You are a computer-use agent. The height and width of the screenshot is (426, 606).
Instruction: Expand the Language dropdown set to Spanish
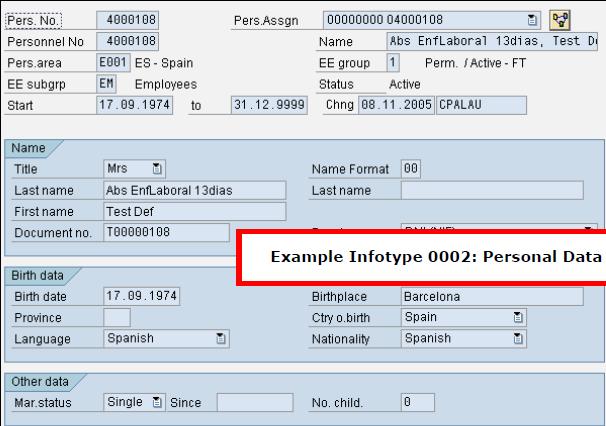pyautogui.click(x=220, y=339)
